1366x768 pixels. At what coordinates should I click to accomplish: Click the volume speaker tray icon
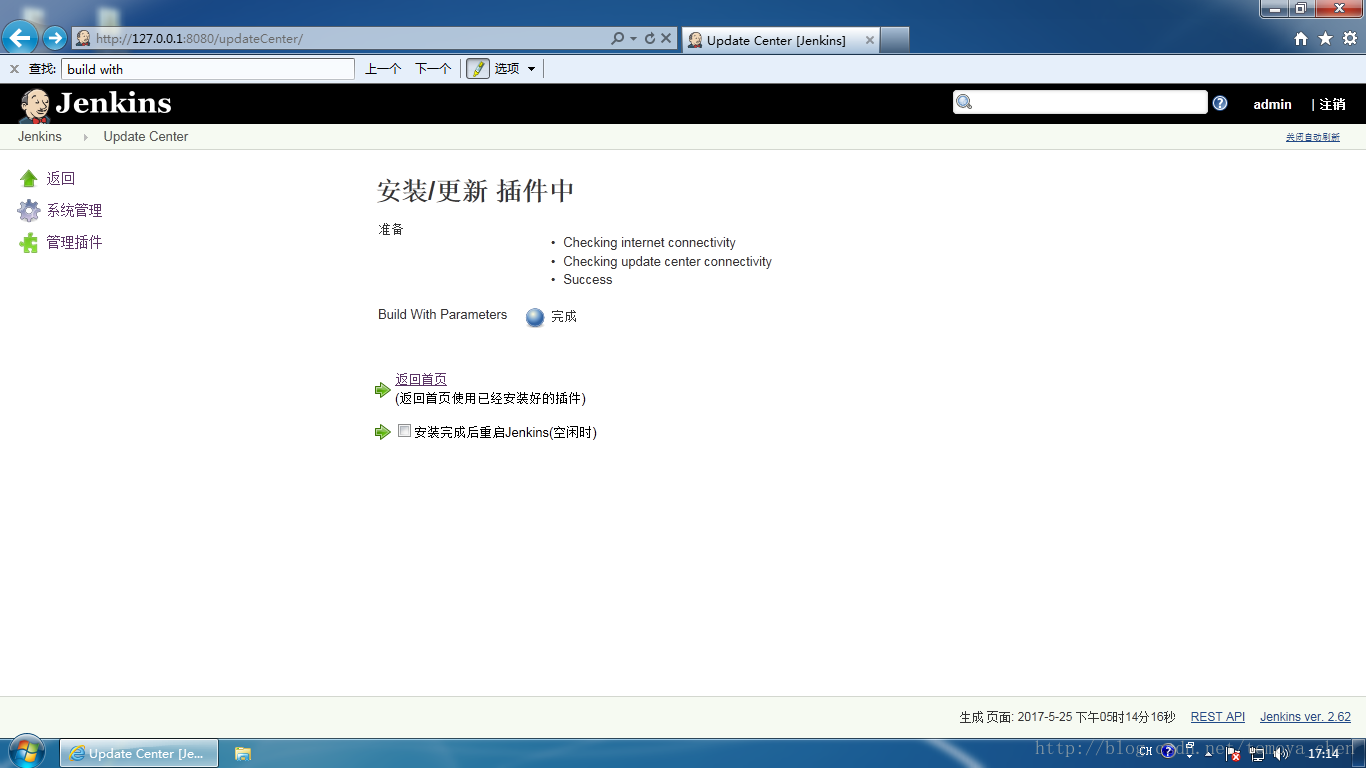click(1280, 754)
